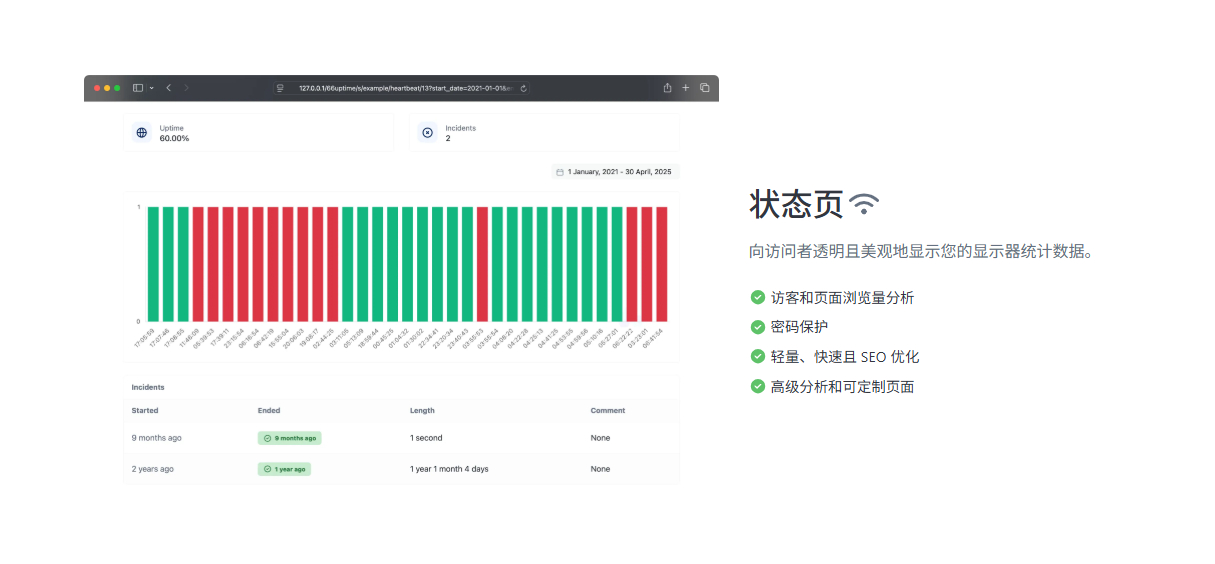Viewport: 1215px width, 564px height.
Task: Click the address bar URL field
Action: (x=400, y=88)
